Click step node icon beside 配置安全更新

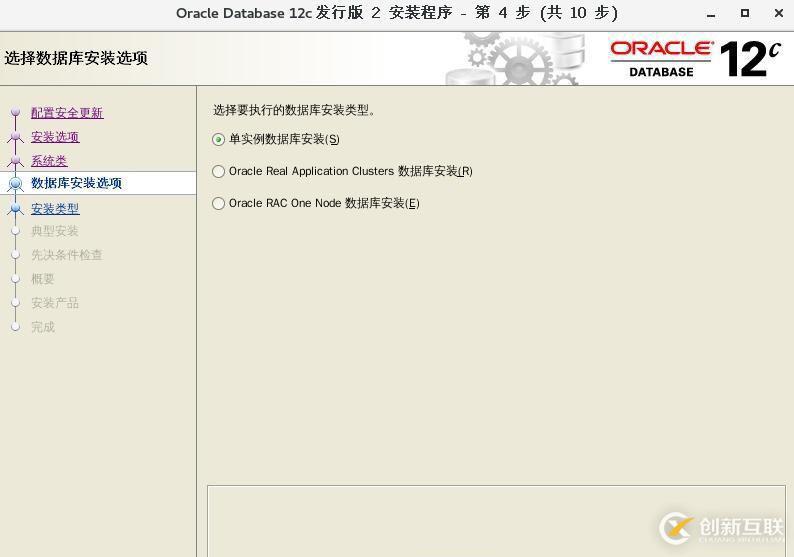16,112
